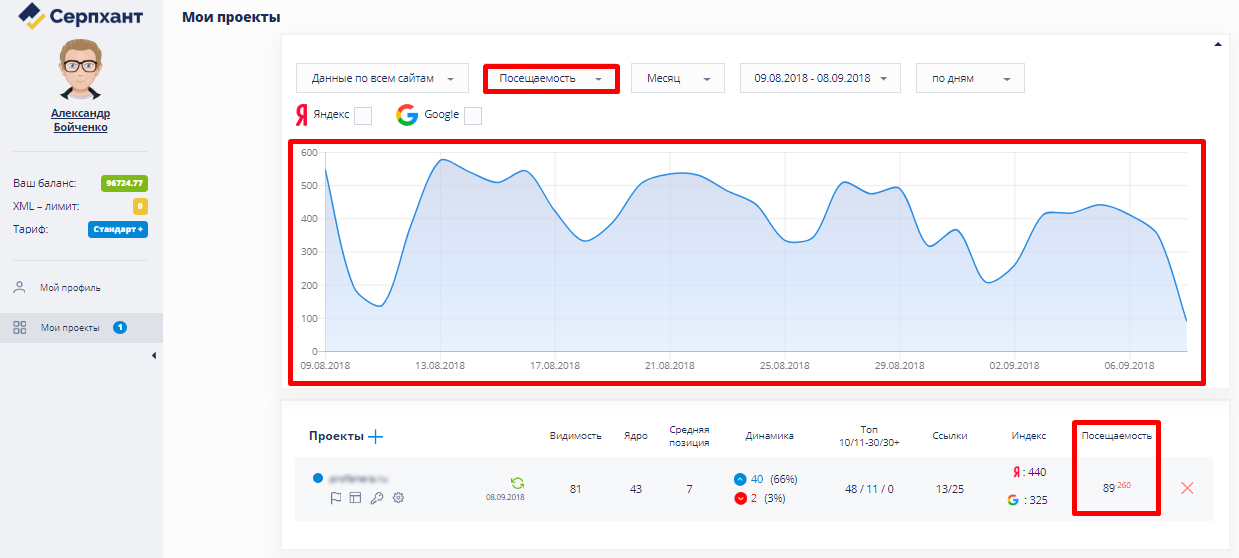Expand the Посещаемость metric dropdown
This screenshot has width=1239, height=558.
551,79
